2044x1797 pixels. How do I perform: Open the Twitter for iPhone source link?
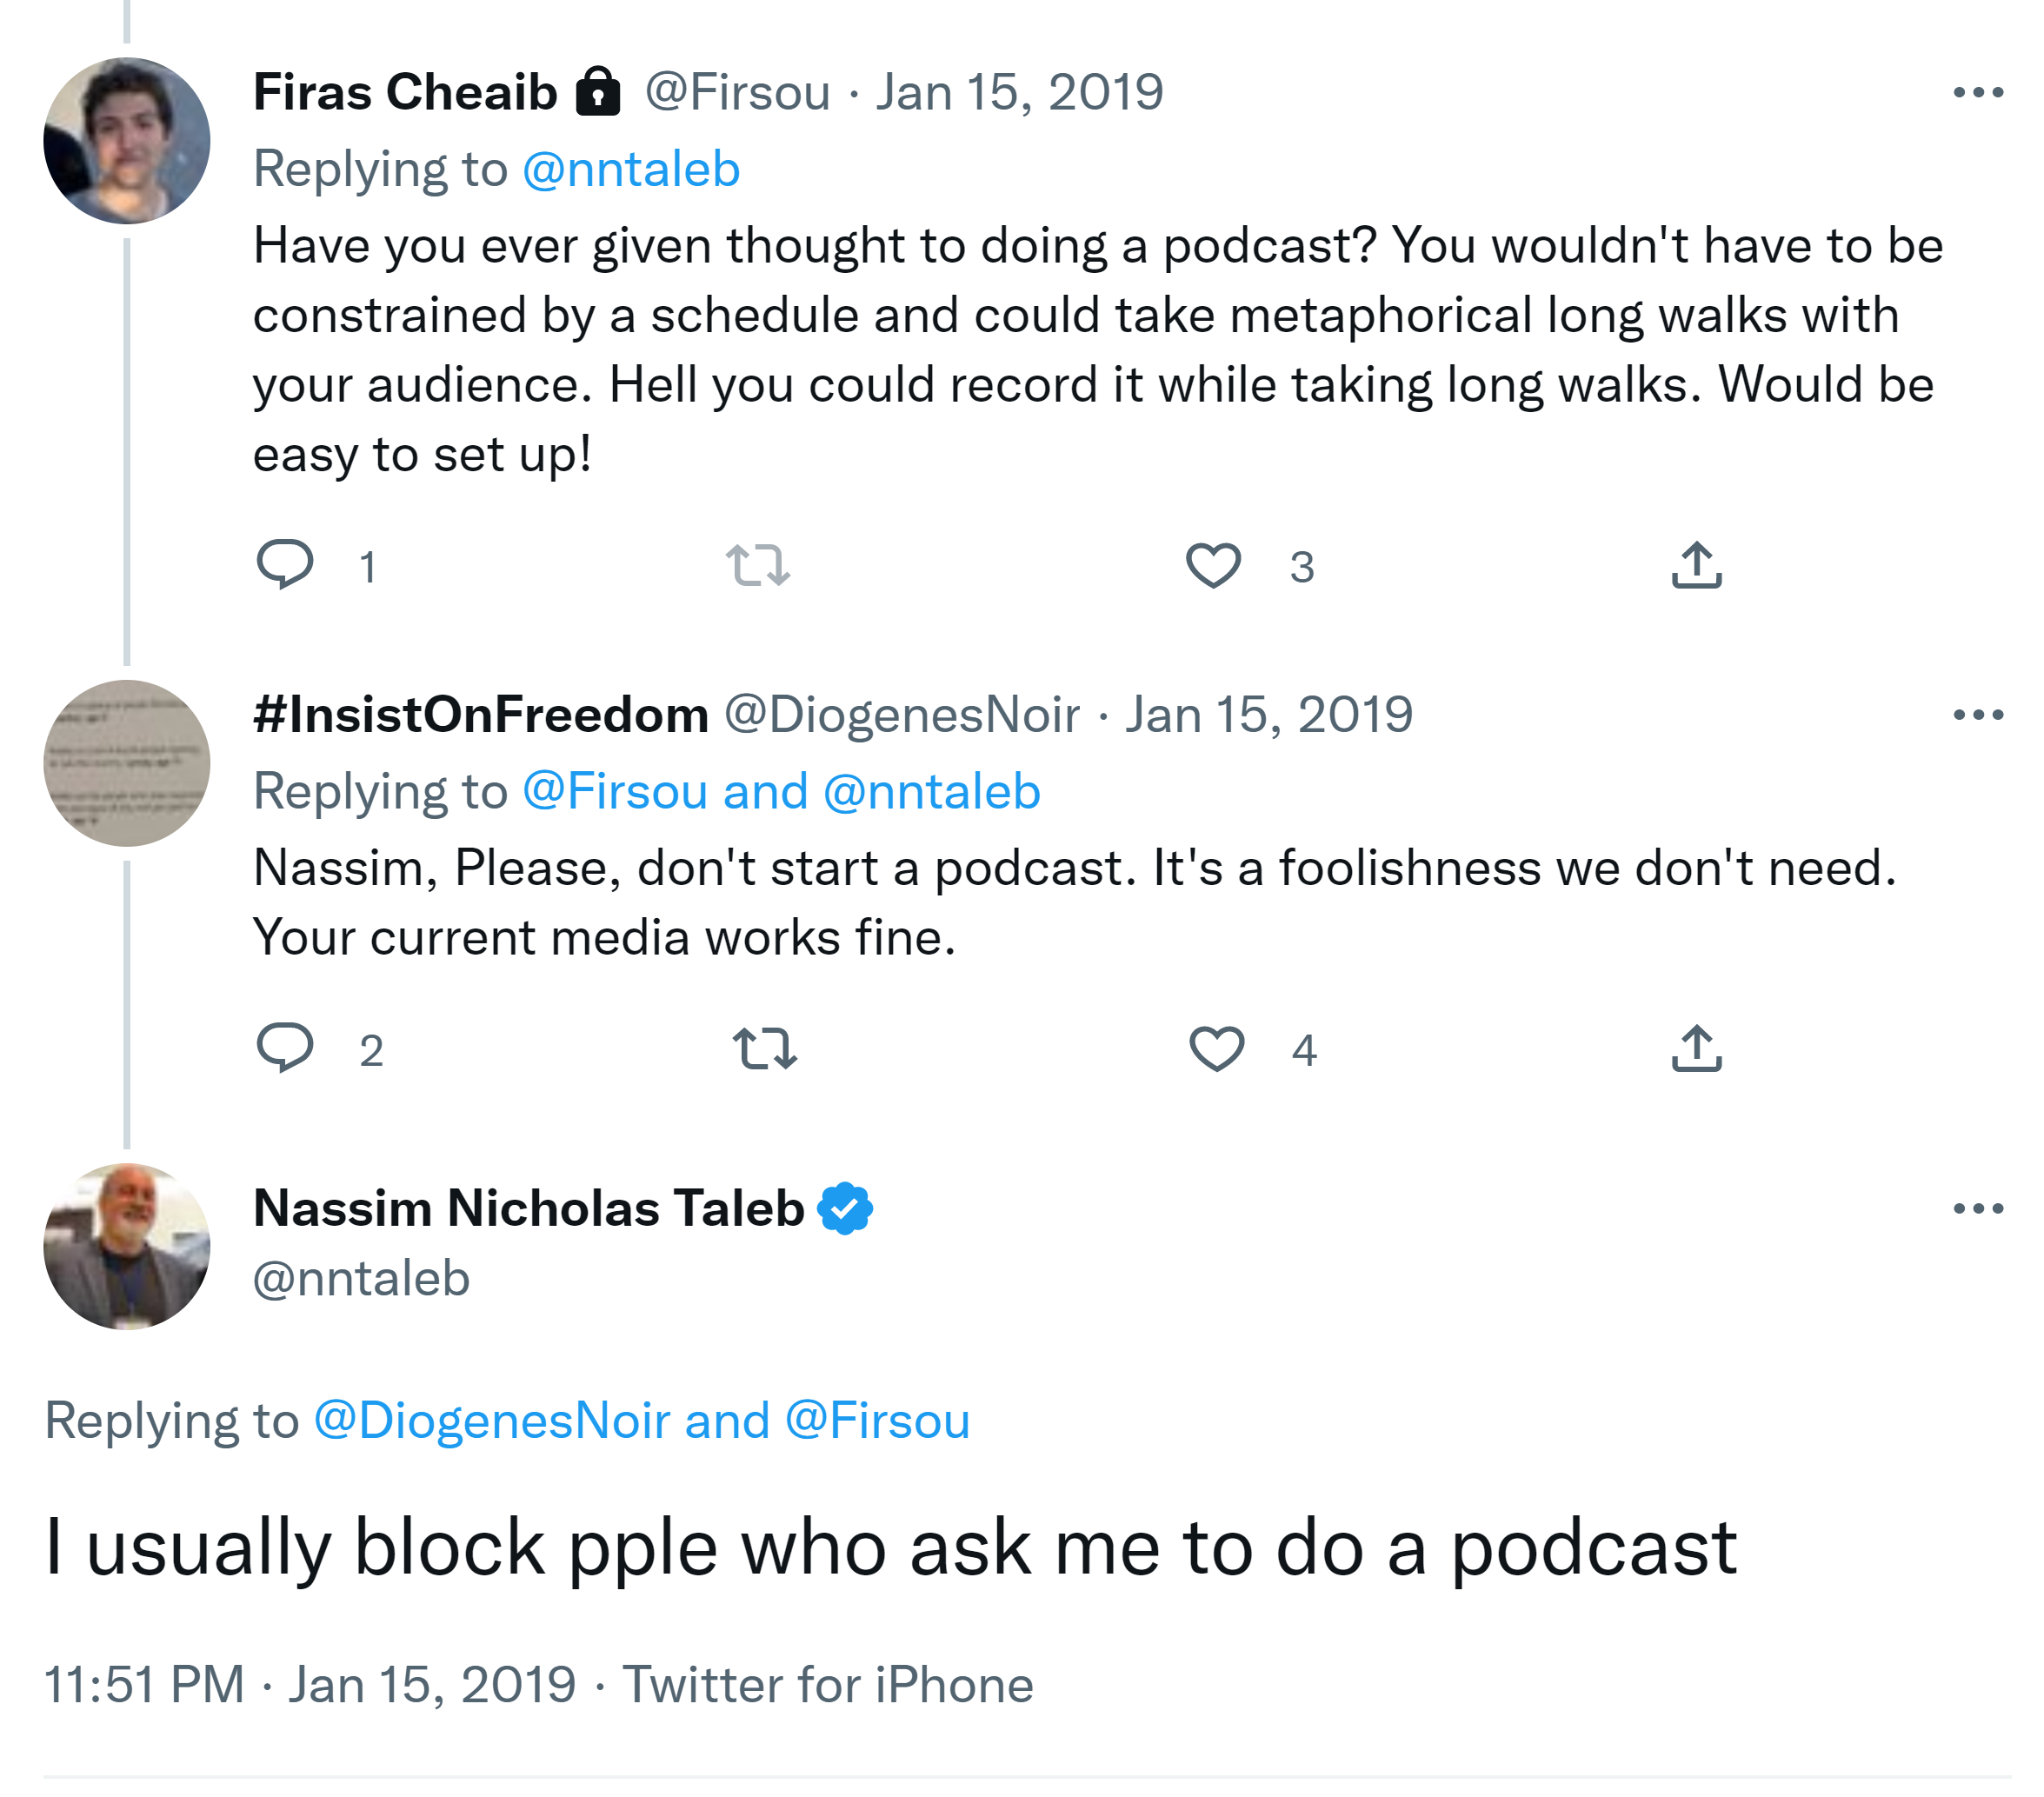tap(827, 1685)
